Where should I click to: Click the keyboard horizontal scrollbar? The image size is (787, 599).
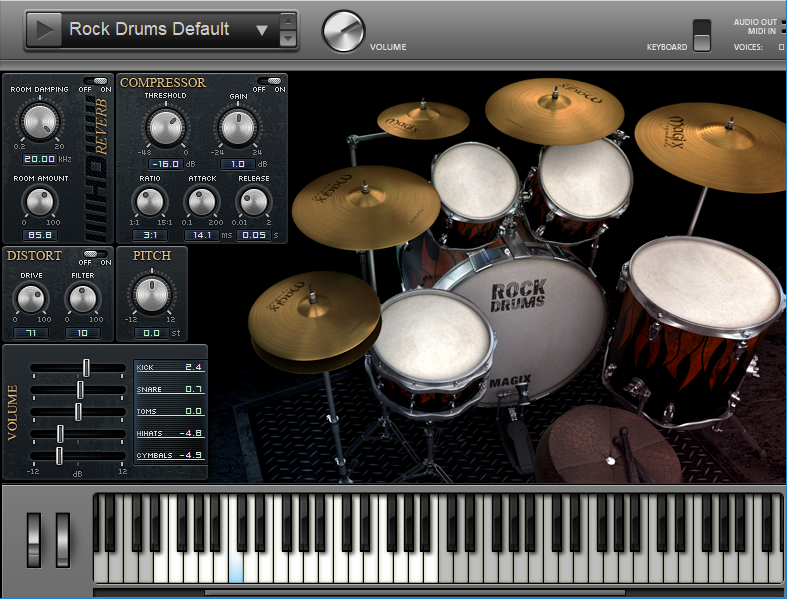tap(415, 593)
